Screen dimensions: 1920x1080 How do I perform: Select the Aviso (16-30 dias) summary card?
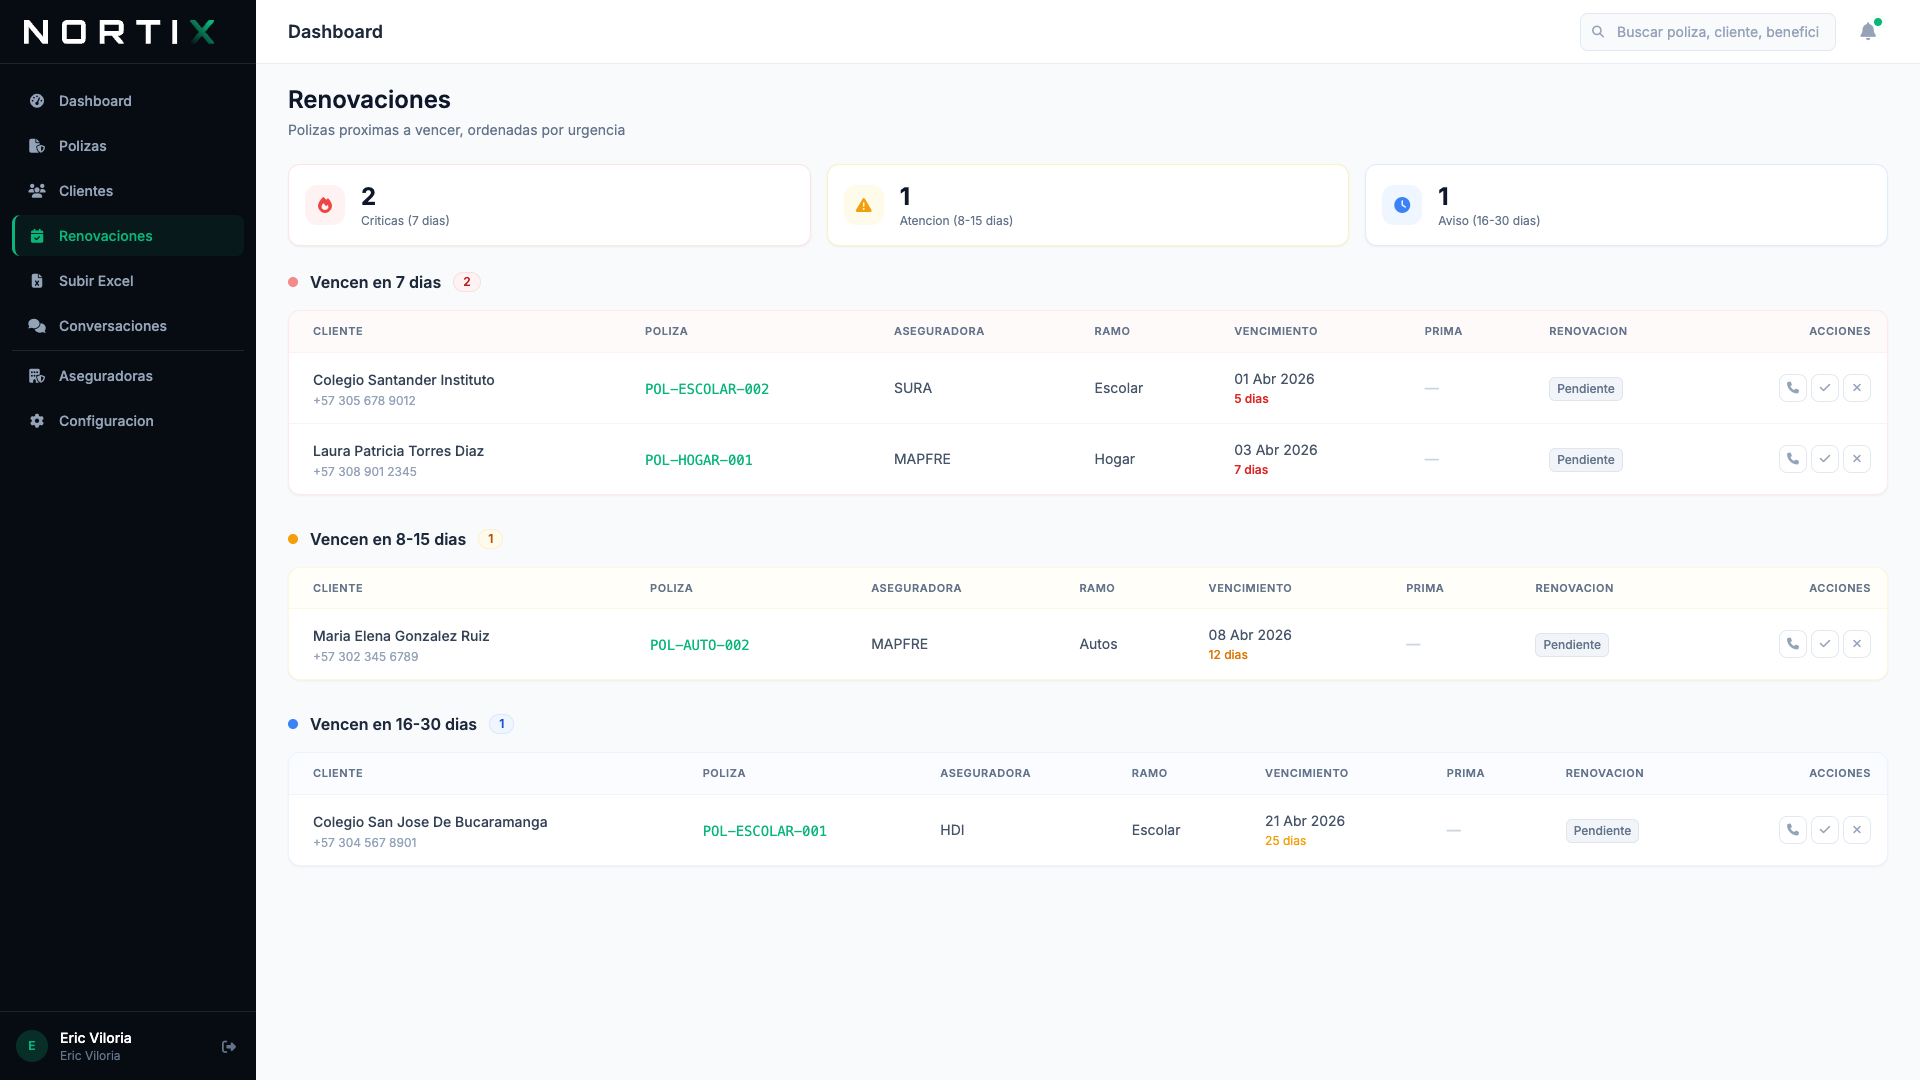point(1625,205)
